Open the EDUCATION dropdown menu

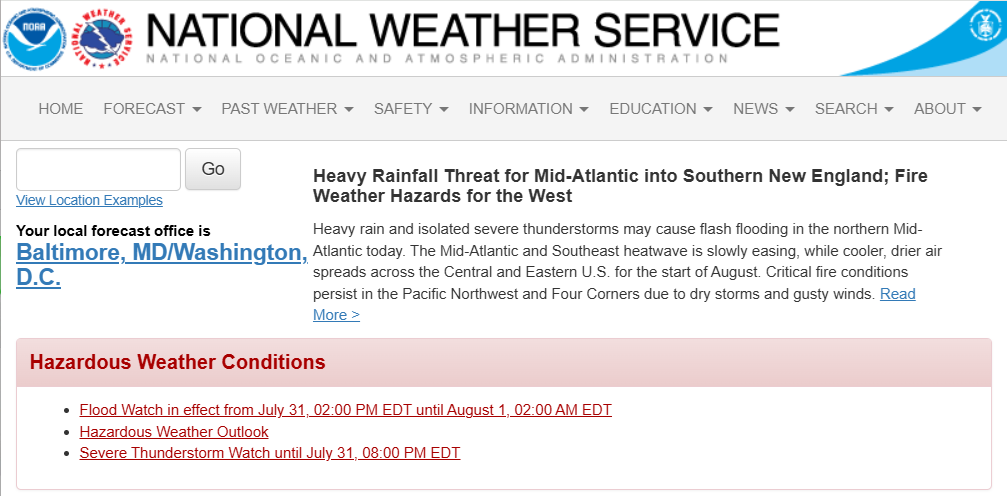[x=660, y=109]
